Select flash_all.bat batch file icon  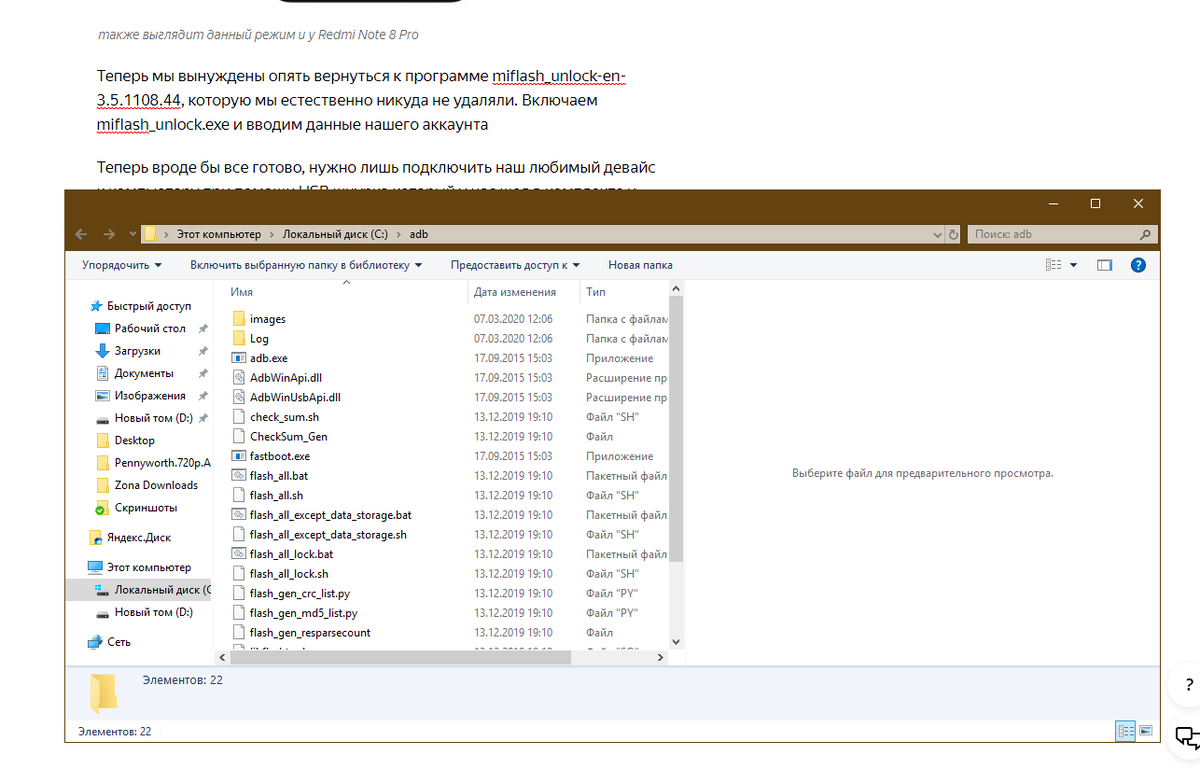238,476
